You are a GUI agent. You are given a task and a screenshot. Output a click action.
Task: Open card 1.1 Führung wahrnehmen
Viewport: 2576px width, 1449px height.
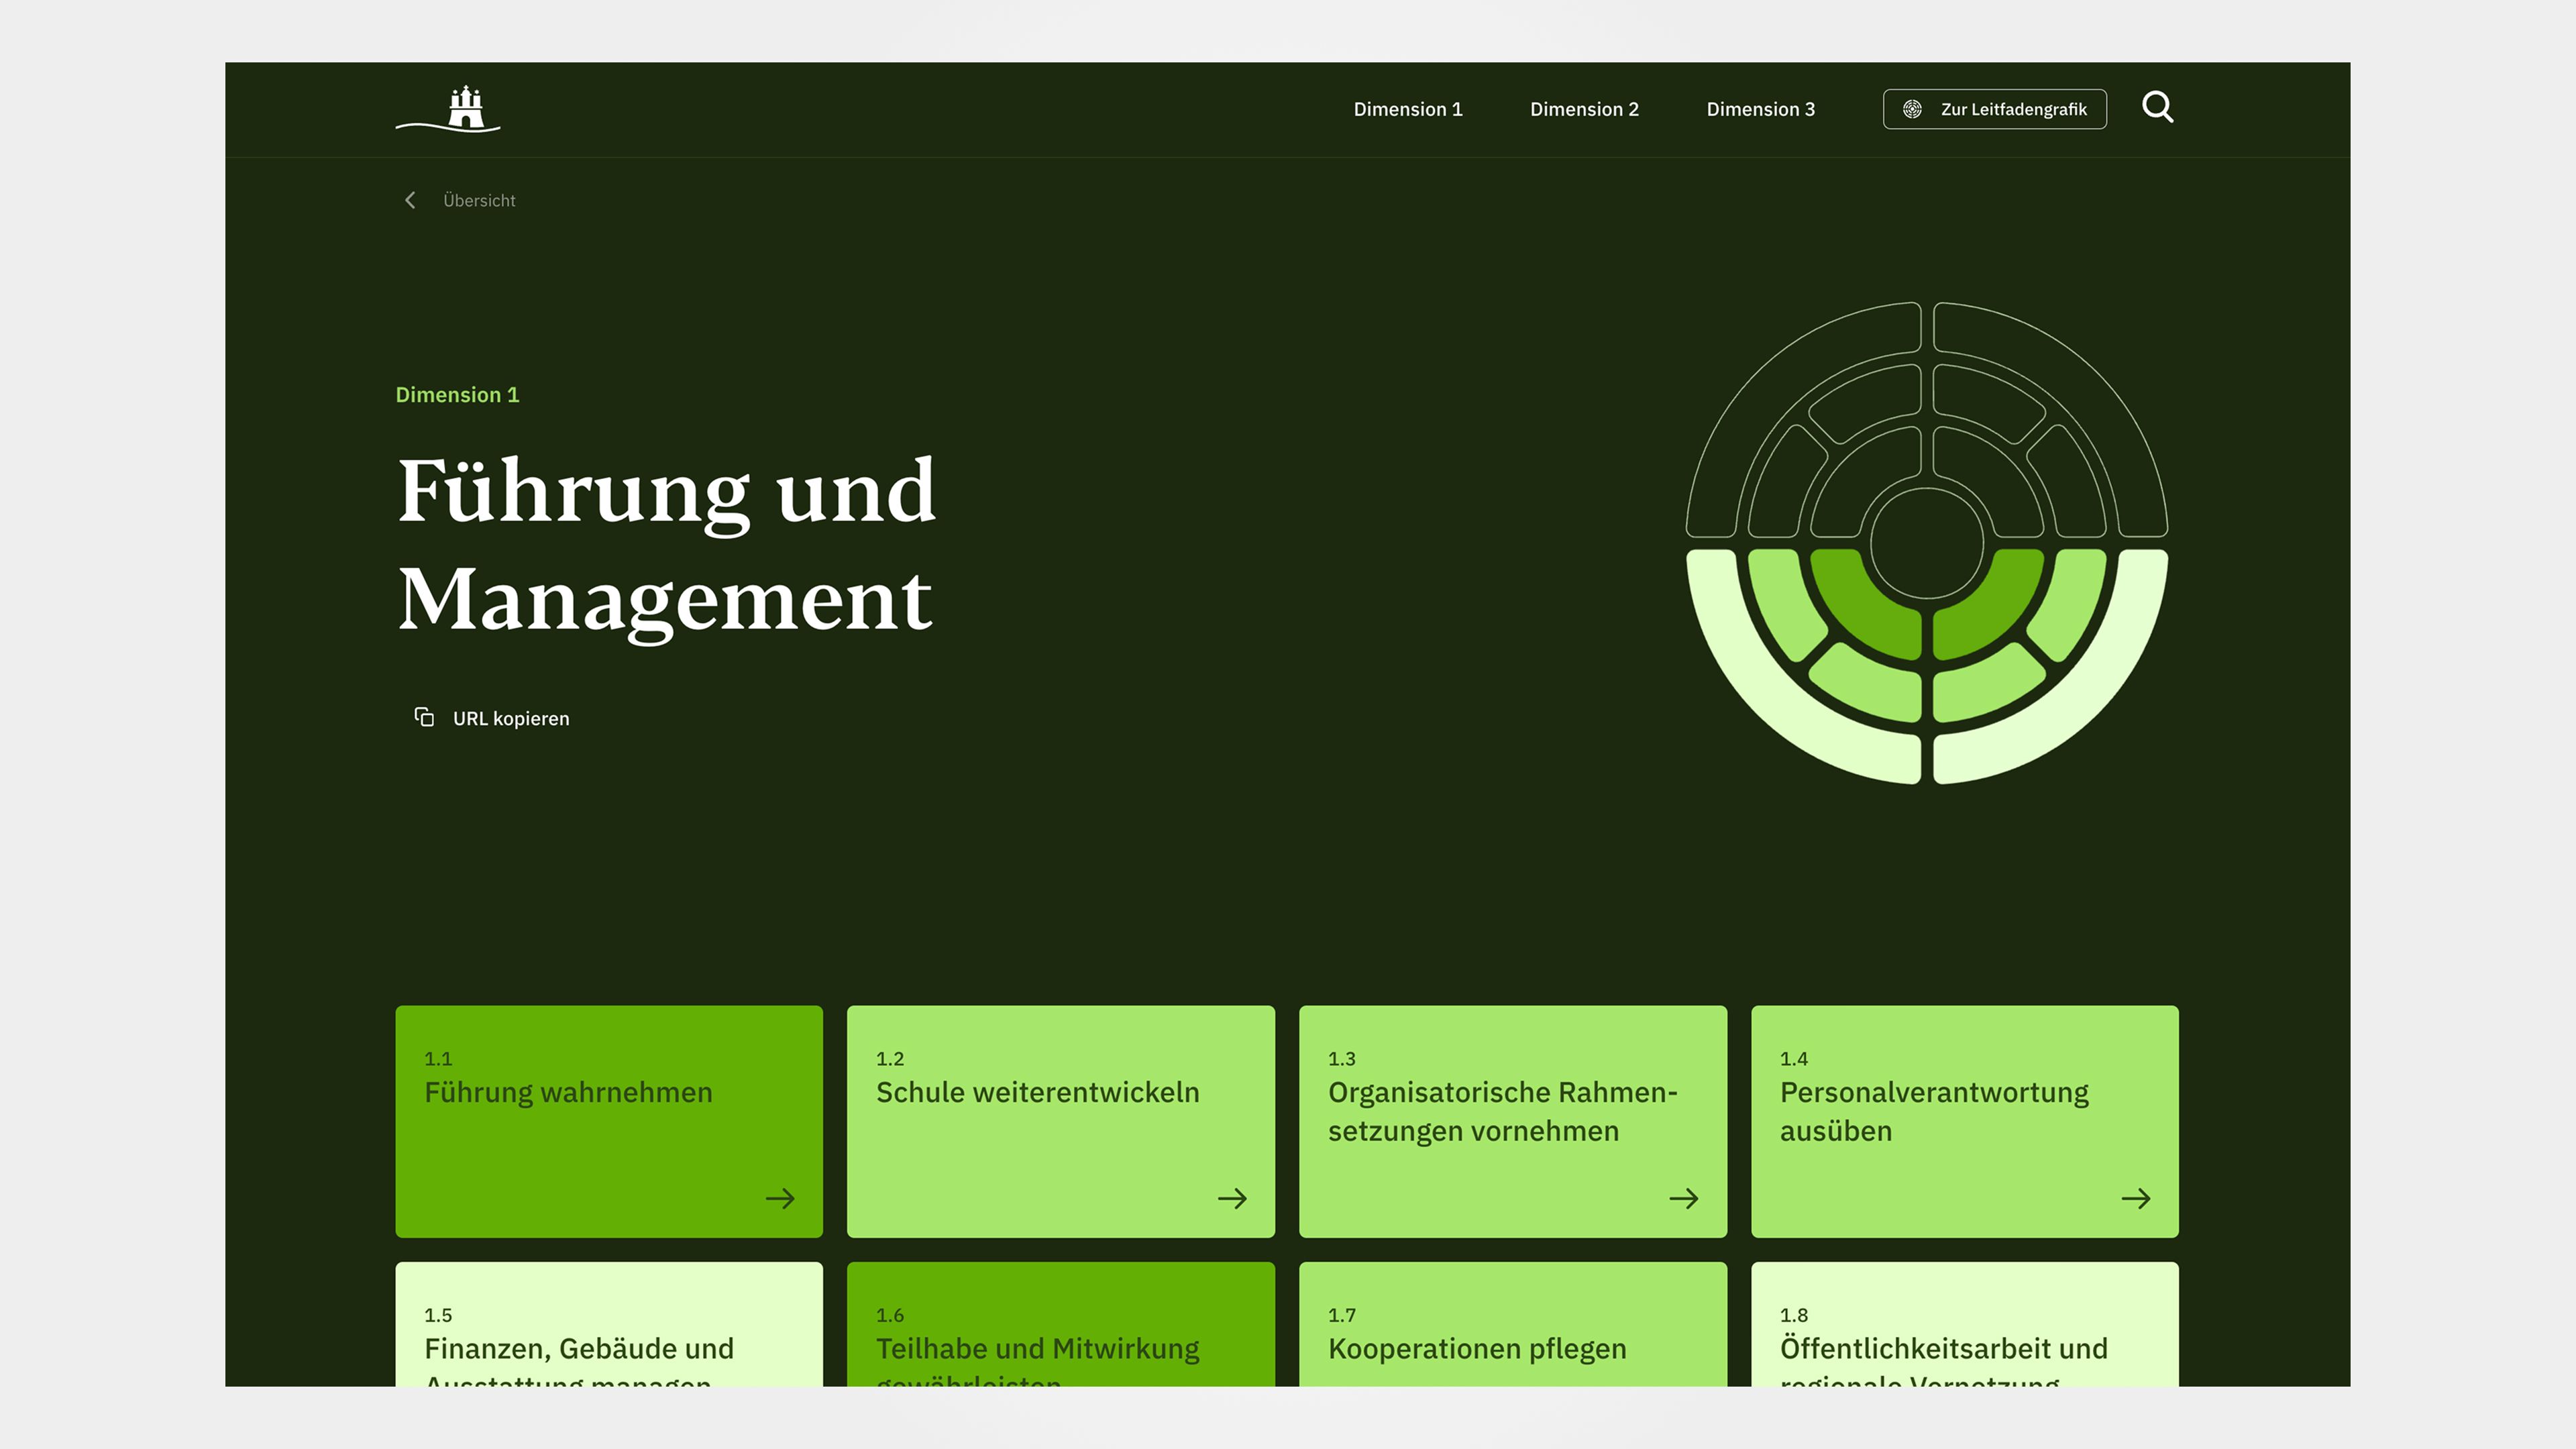[x=609, y=1121]
